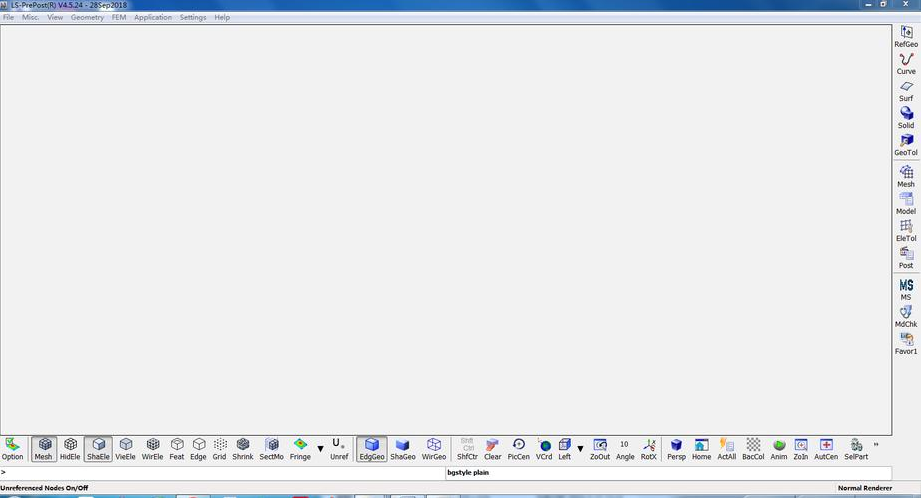Screen dimensions: 921x498
Task: Open the MS tools panel
Action: click(906, 290)
